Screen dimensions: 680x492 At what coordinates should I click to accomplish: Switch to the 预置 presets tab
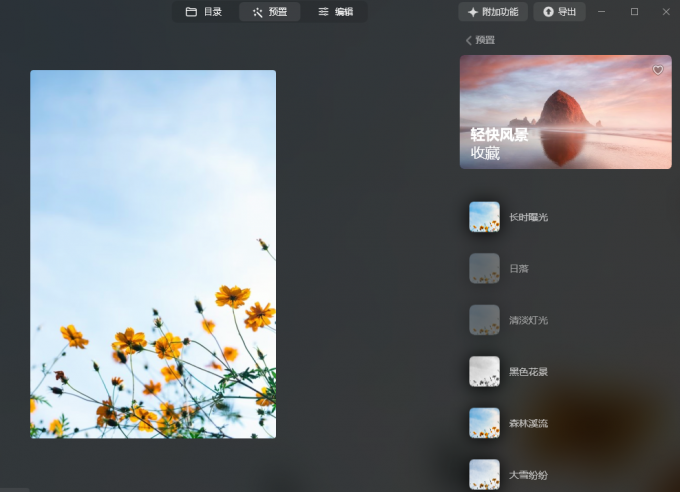point(270,12)
